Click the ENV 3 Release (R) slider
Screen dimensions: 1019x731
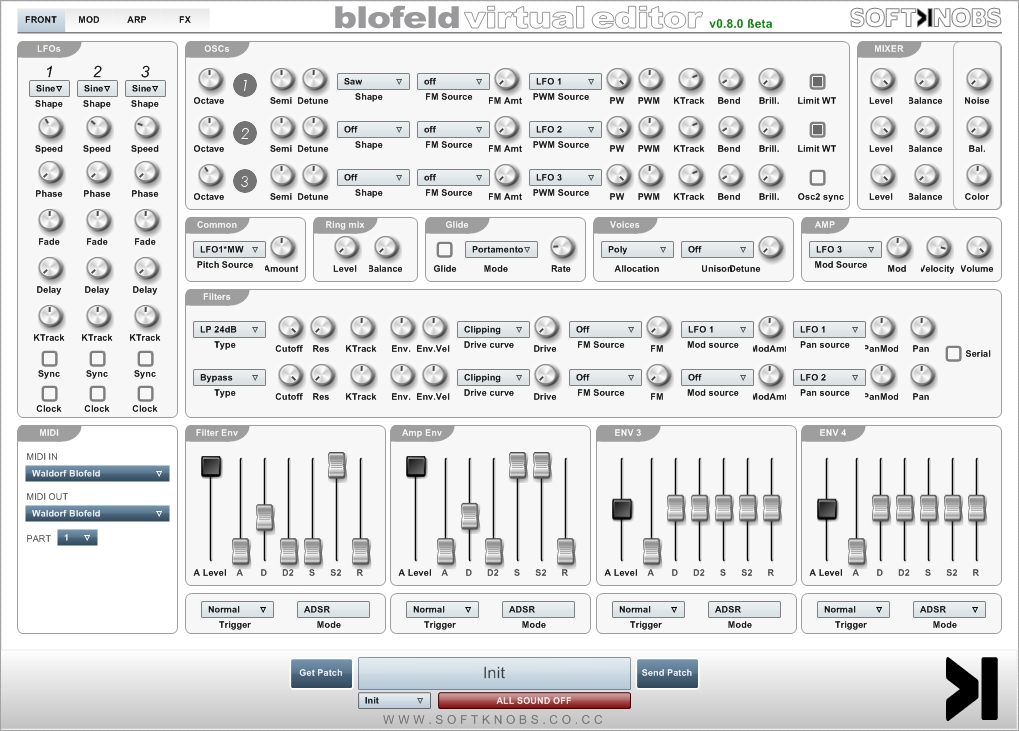[x=771, y=508]
